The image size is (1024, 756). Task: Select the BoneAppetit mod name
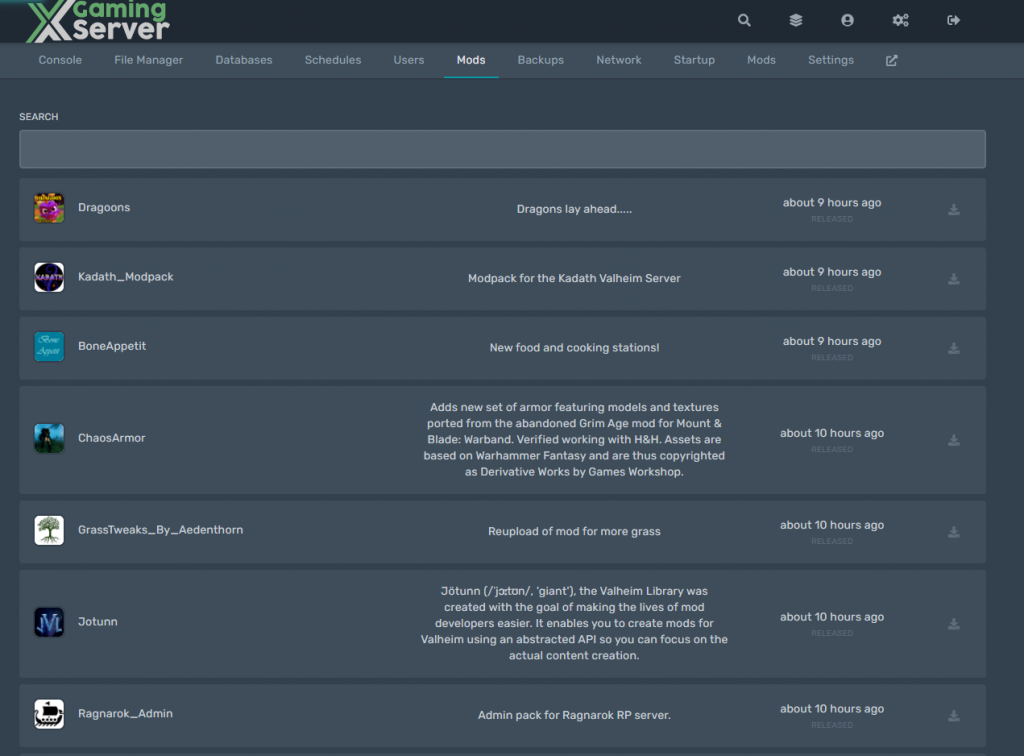[112, 346]
